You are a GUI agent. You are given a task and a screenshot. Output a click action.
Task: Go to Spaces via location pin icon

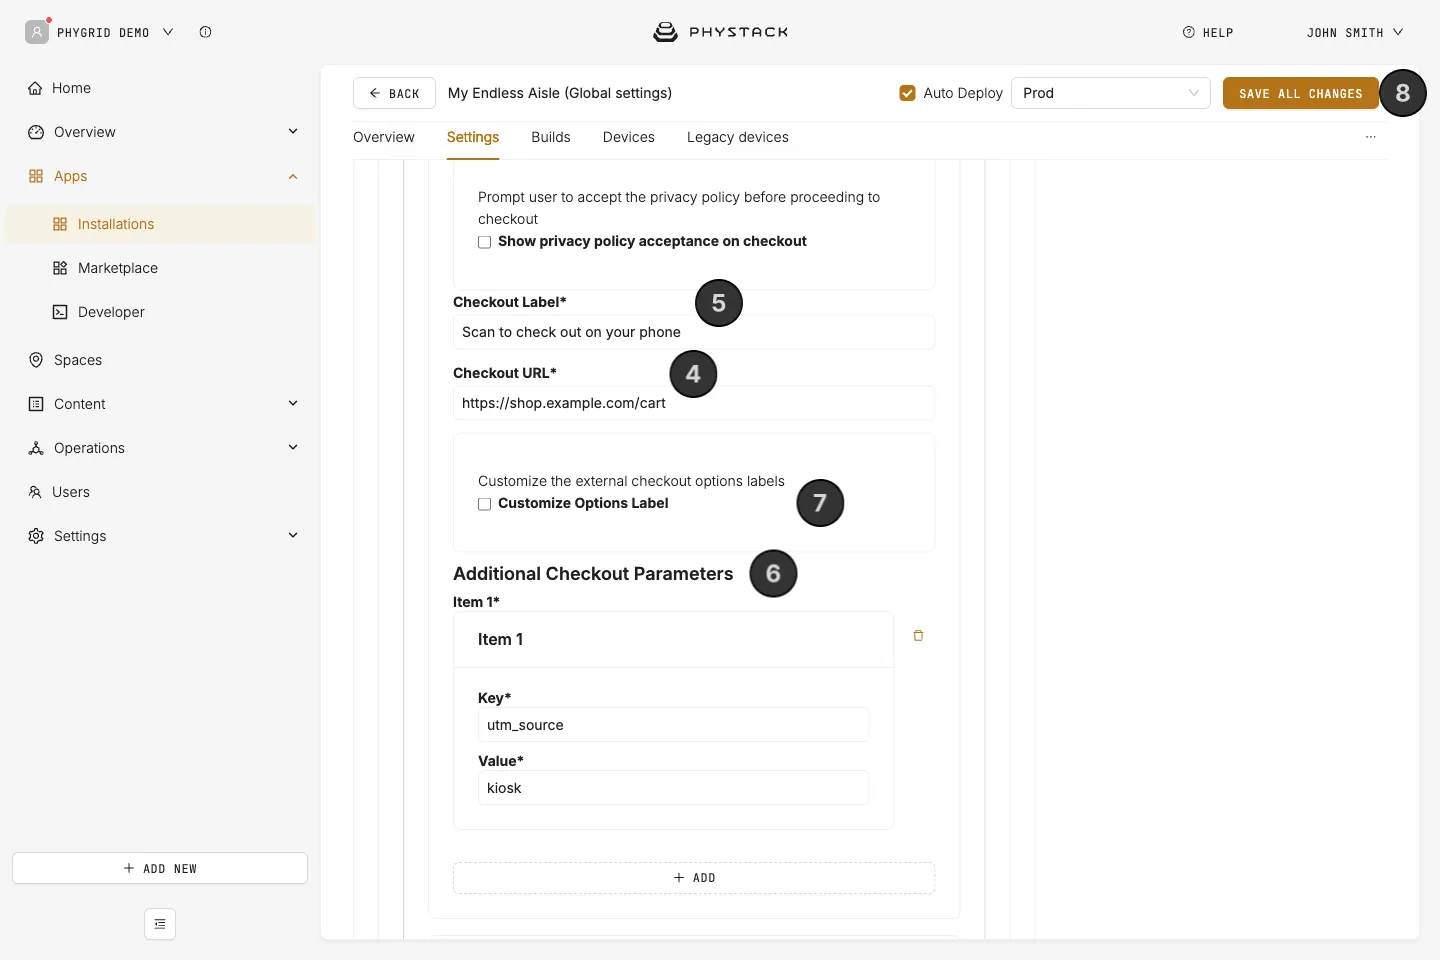[x=36, y=360]
